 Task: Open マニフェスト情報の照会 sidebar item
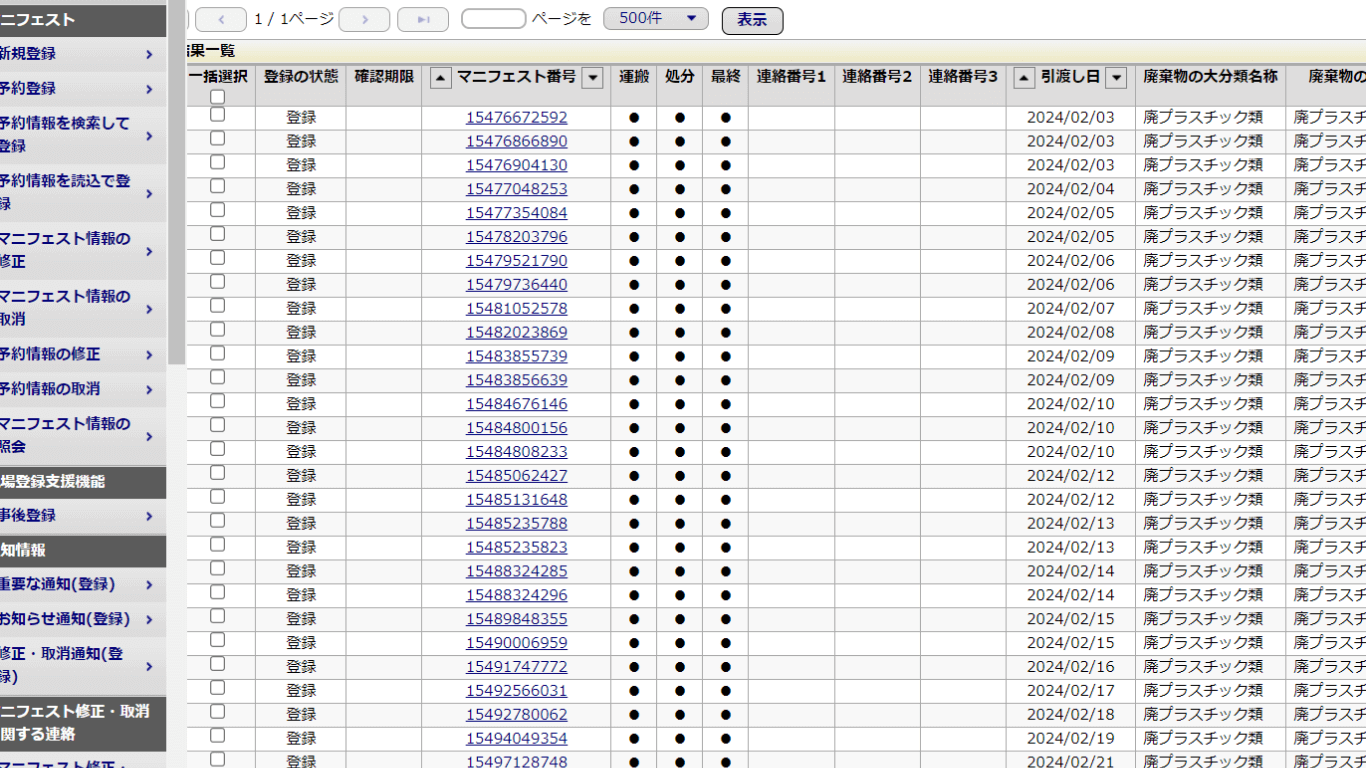tap(82, 435)
